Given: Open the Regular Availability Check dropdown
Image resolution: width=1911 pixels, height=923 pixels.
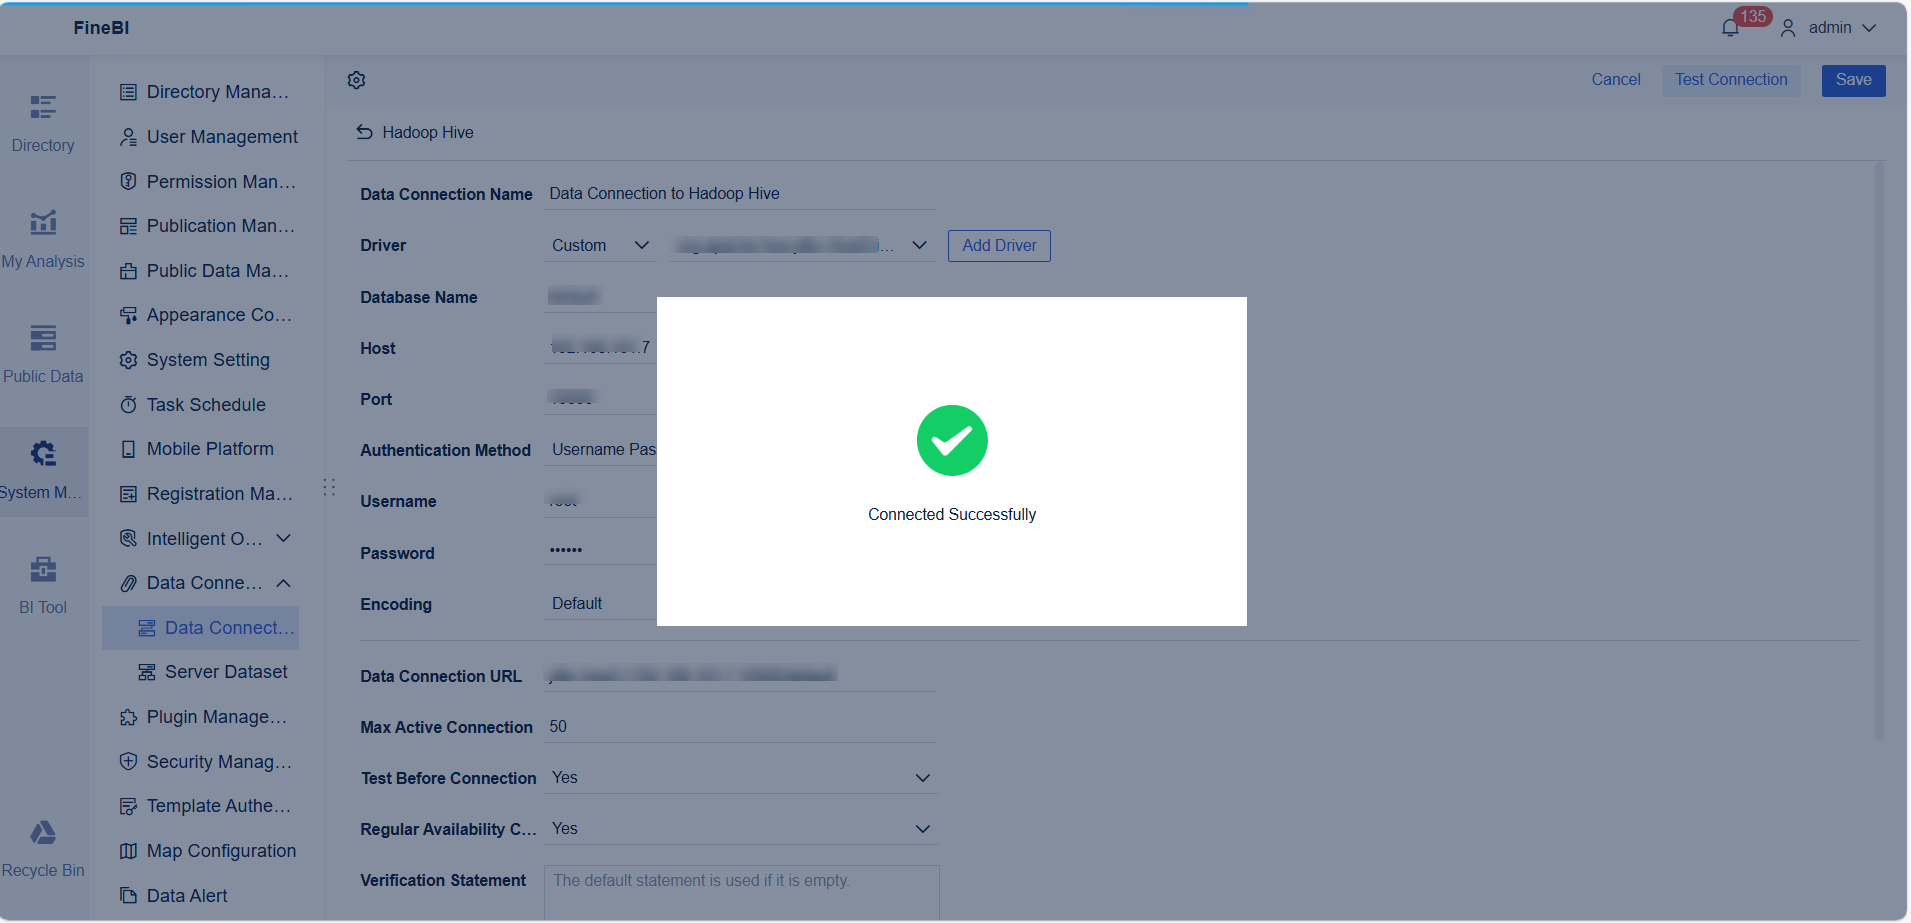Looking at the screenshot, I should point(741,829).
